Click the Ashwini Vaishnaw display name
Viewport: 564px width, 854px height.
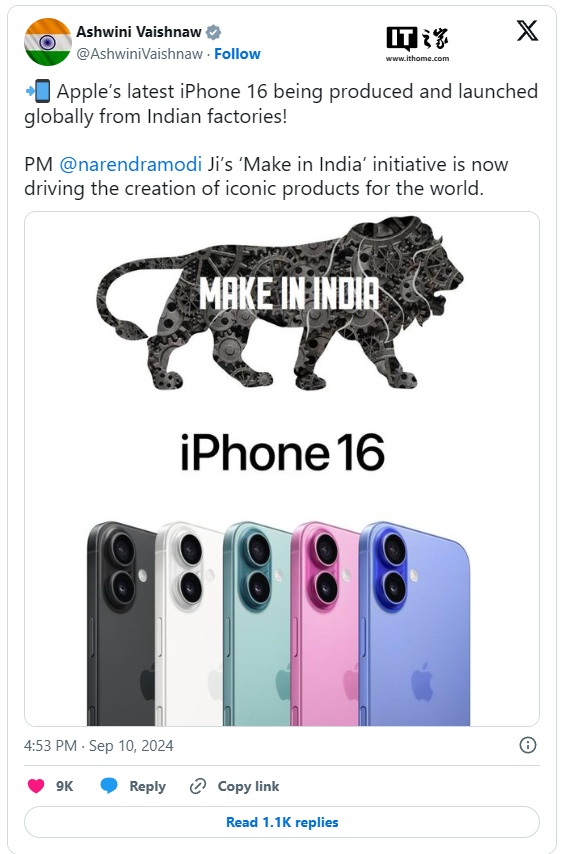pos(139,32)
